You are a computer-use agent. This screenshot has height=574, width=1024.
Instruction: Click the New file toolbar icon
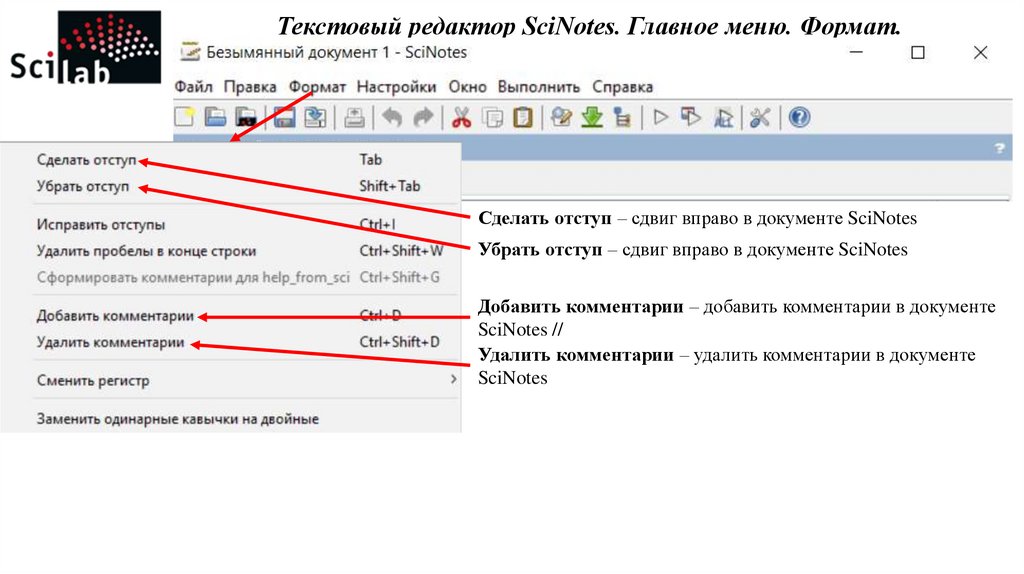[184, 118]
